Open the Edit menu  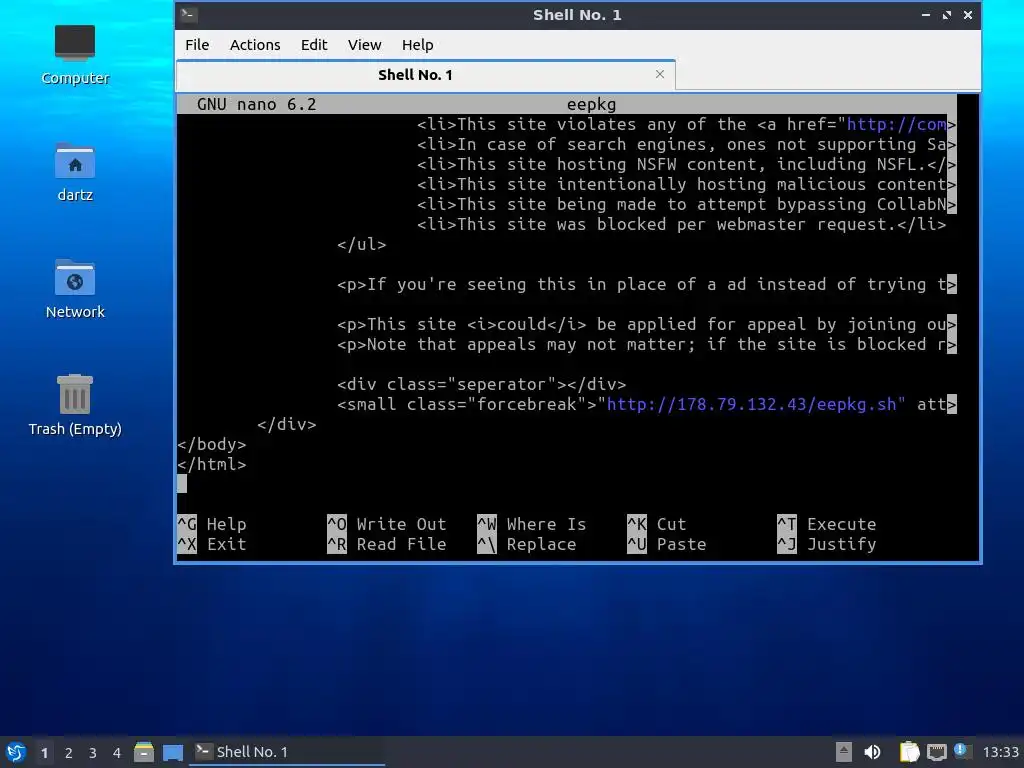[x=313, y=44]
